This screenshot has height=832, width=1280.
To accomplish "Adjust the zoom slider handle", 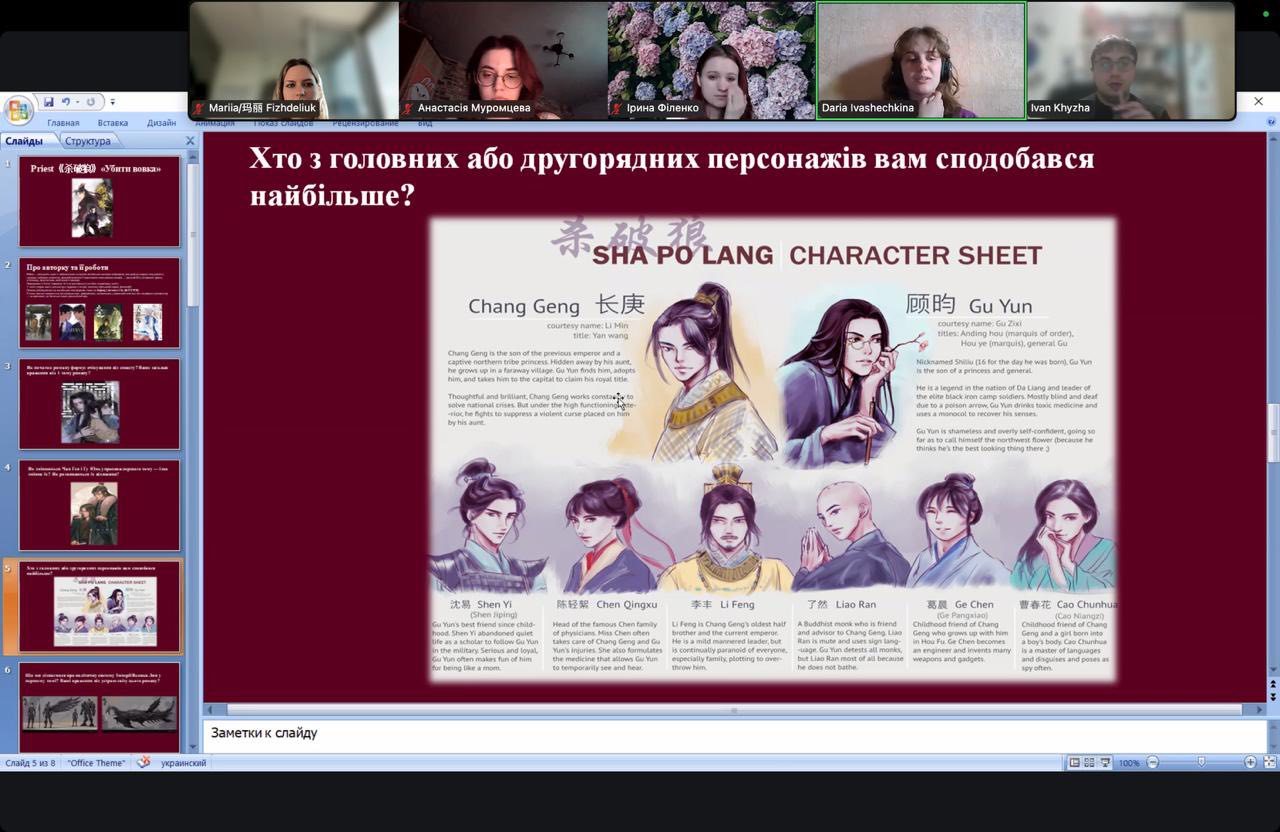I will click(x=1201, y=762).
